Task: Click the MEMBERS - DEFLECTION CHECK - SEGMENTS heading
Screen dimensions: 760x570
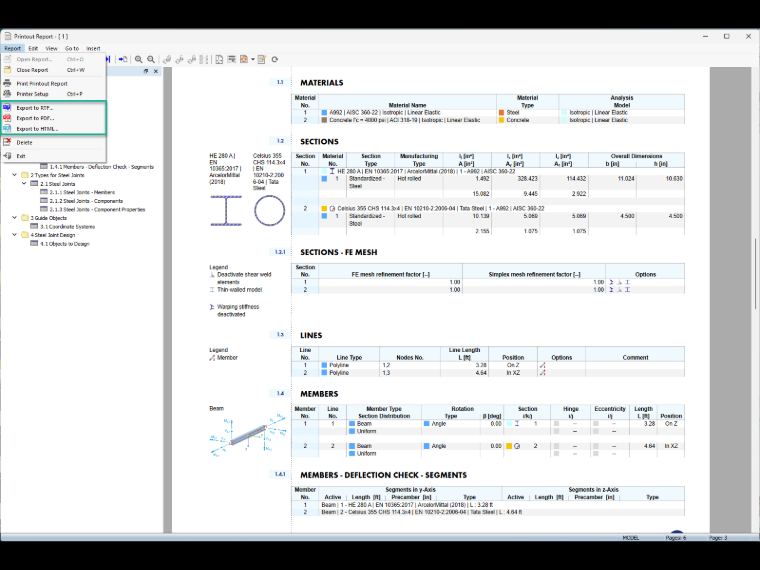Action: click(x=383, y=475)
